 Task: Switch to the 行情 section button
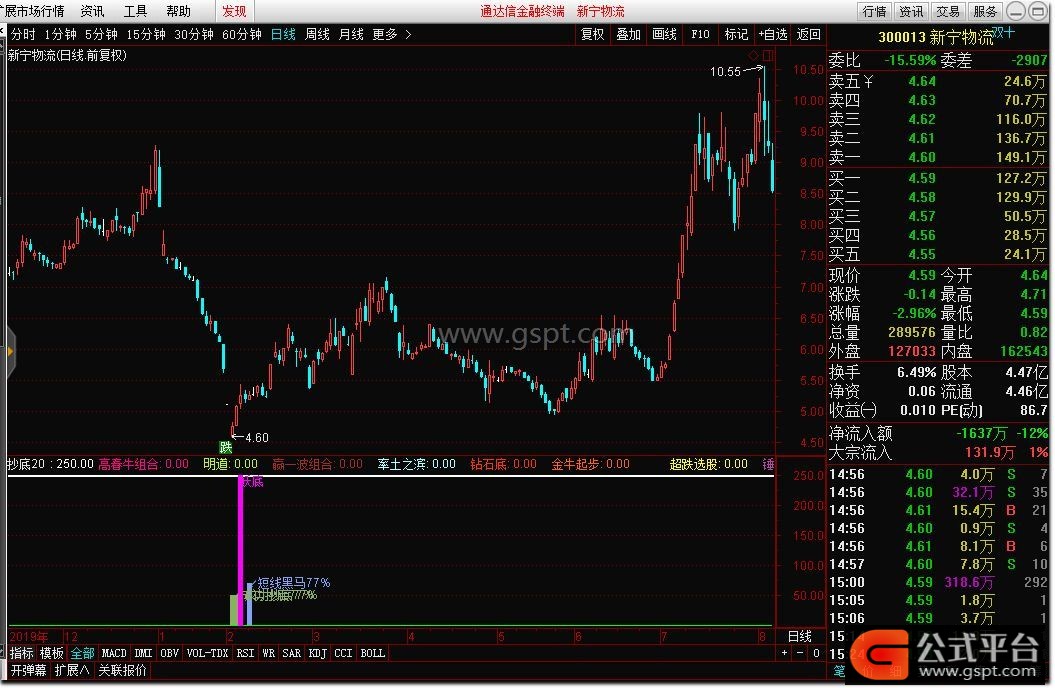[x=875, y=11]
